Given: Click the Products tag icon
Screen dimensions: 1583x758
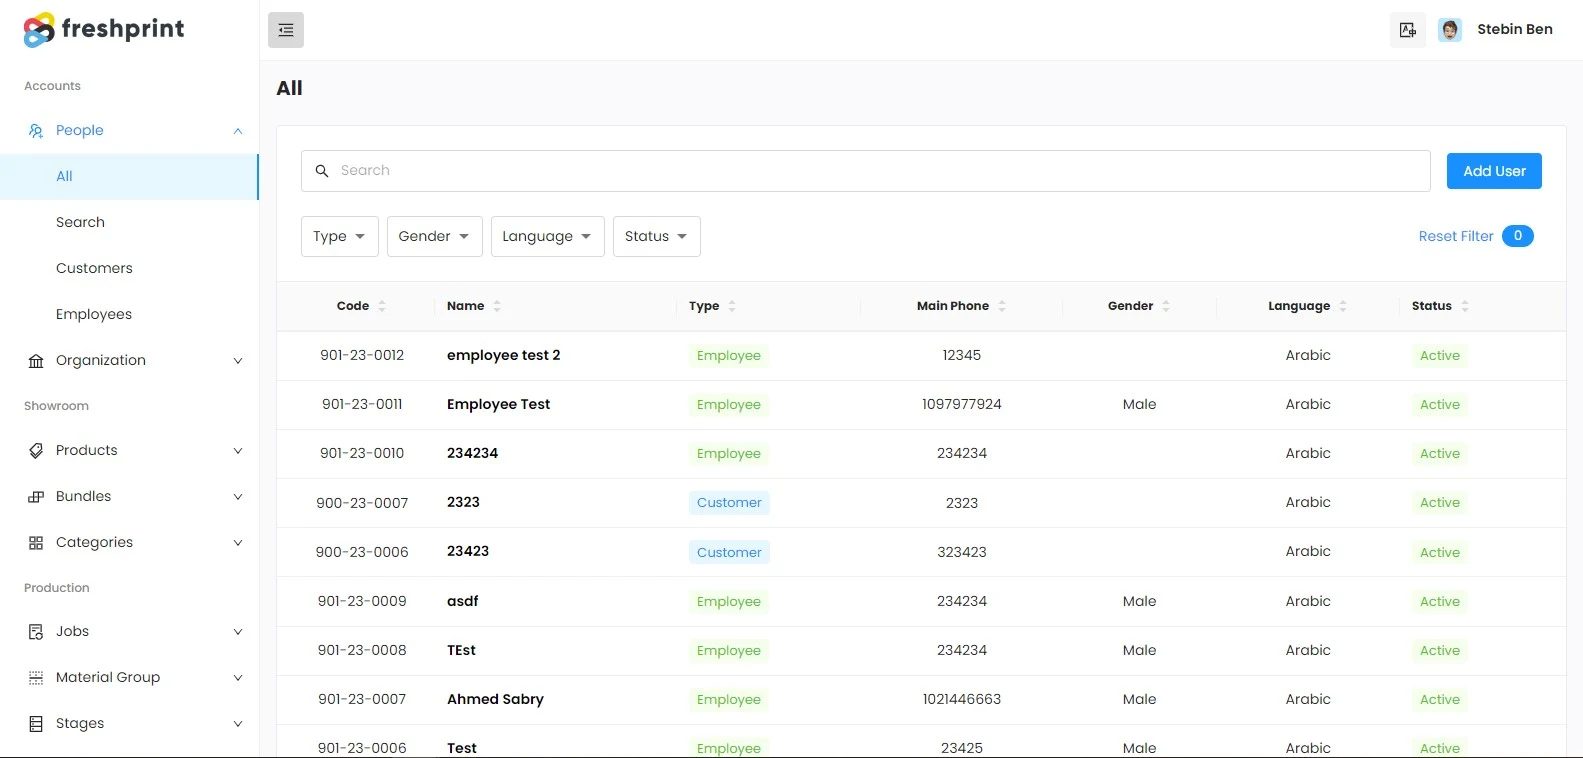Looking at the screenshot, I should (36, 451).
